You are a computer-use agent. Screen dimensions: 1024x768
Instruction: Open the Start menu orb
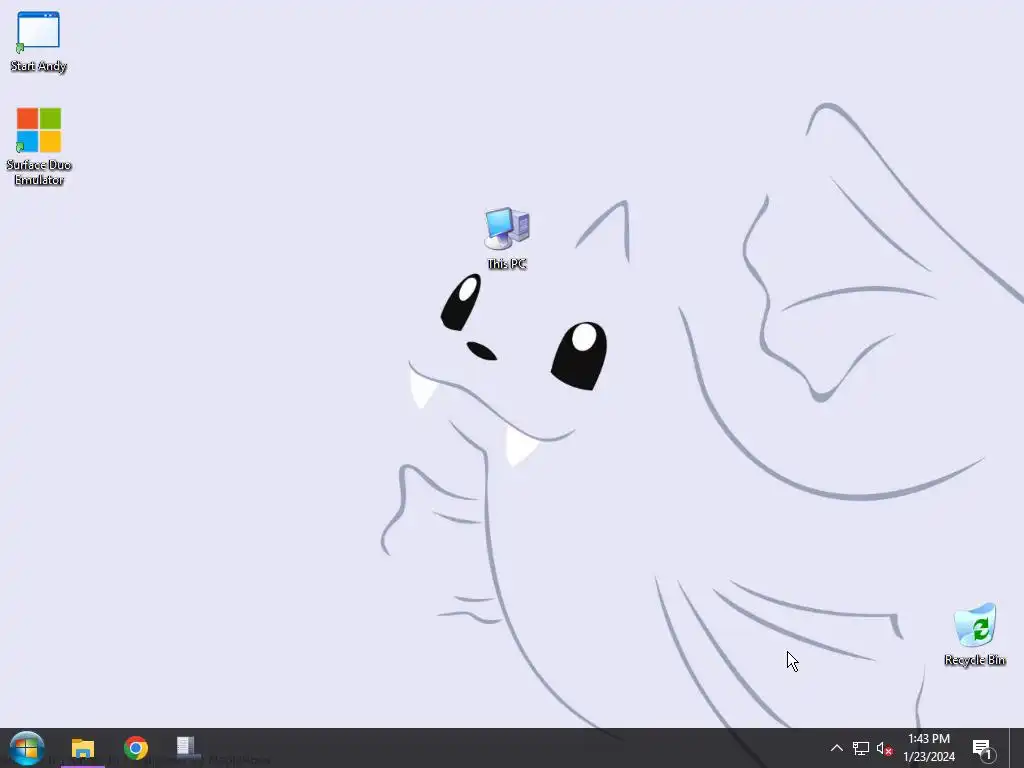pos(27,748)
